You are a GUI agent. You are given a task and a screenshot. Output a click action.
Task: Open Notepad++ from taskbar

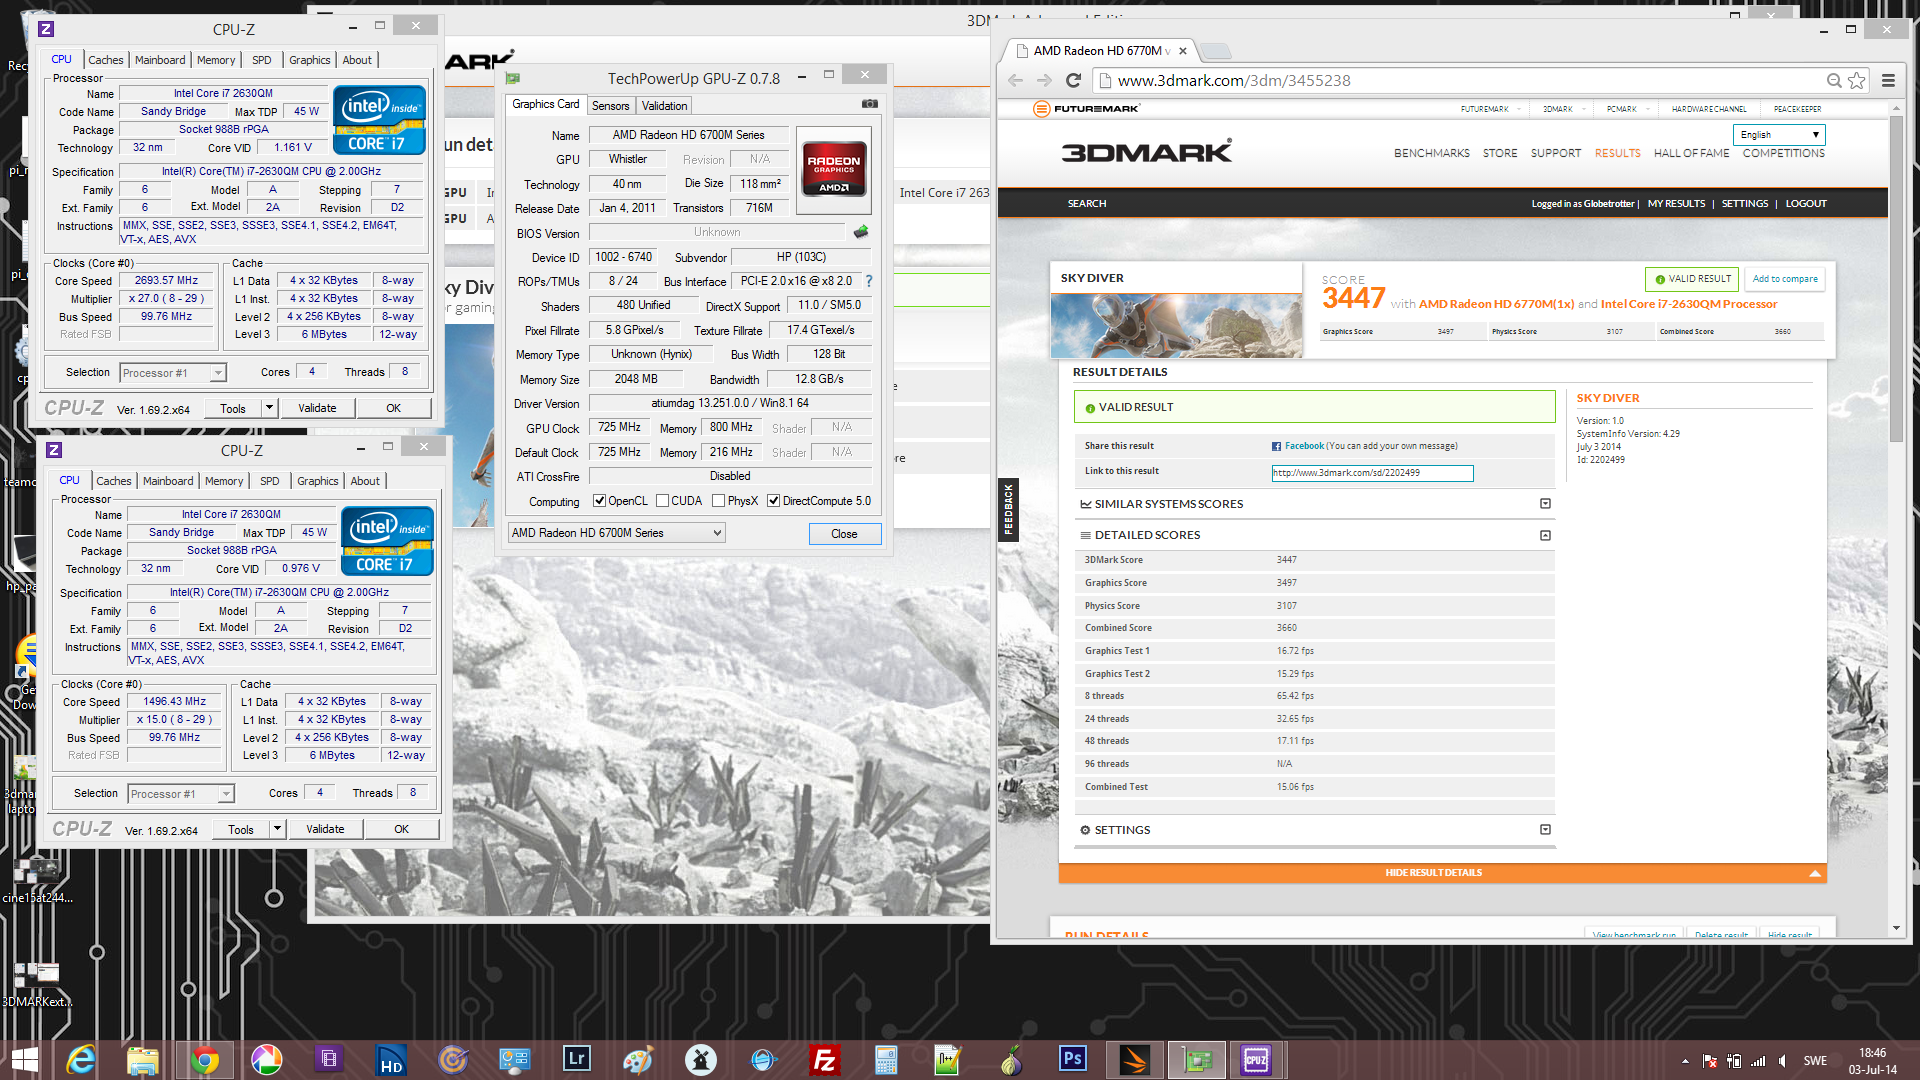tap(948, 1060)
